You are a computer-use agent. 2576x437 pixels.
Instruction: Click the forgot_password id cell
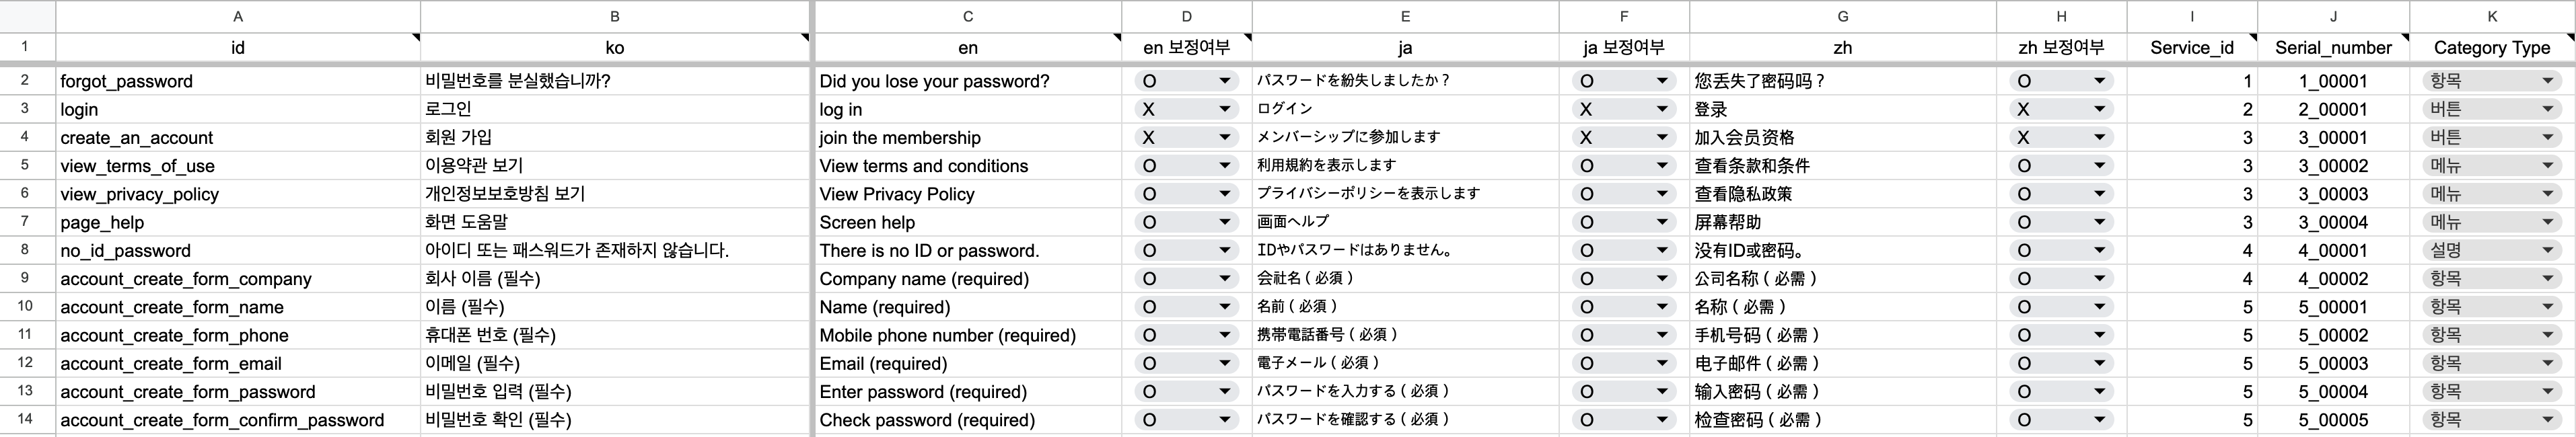click(238, 81)
